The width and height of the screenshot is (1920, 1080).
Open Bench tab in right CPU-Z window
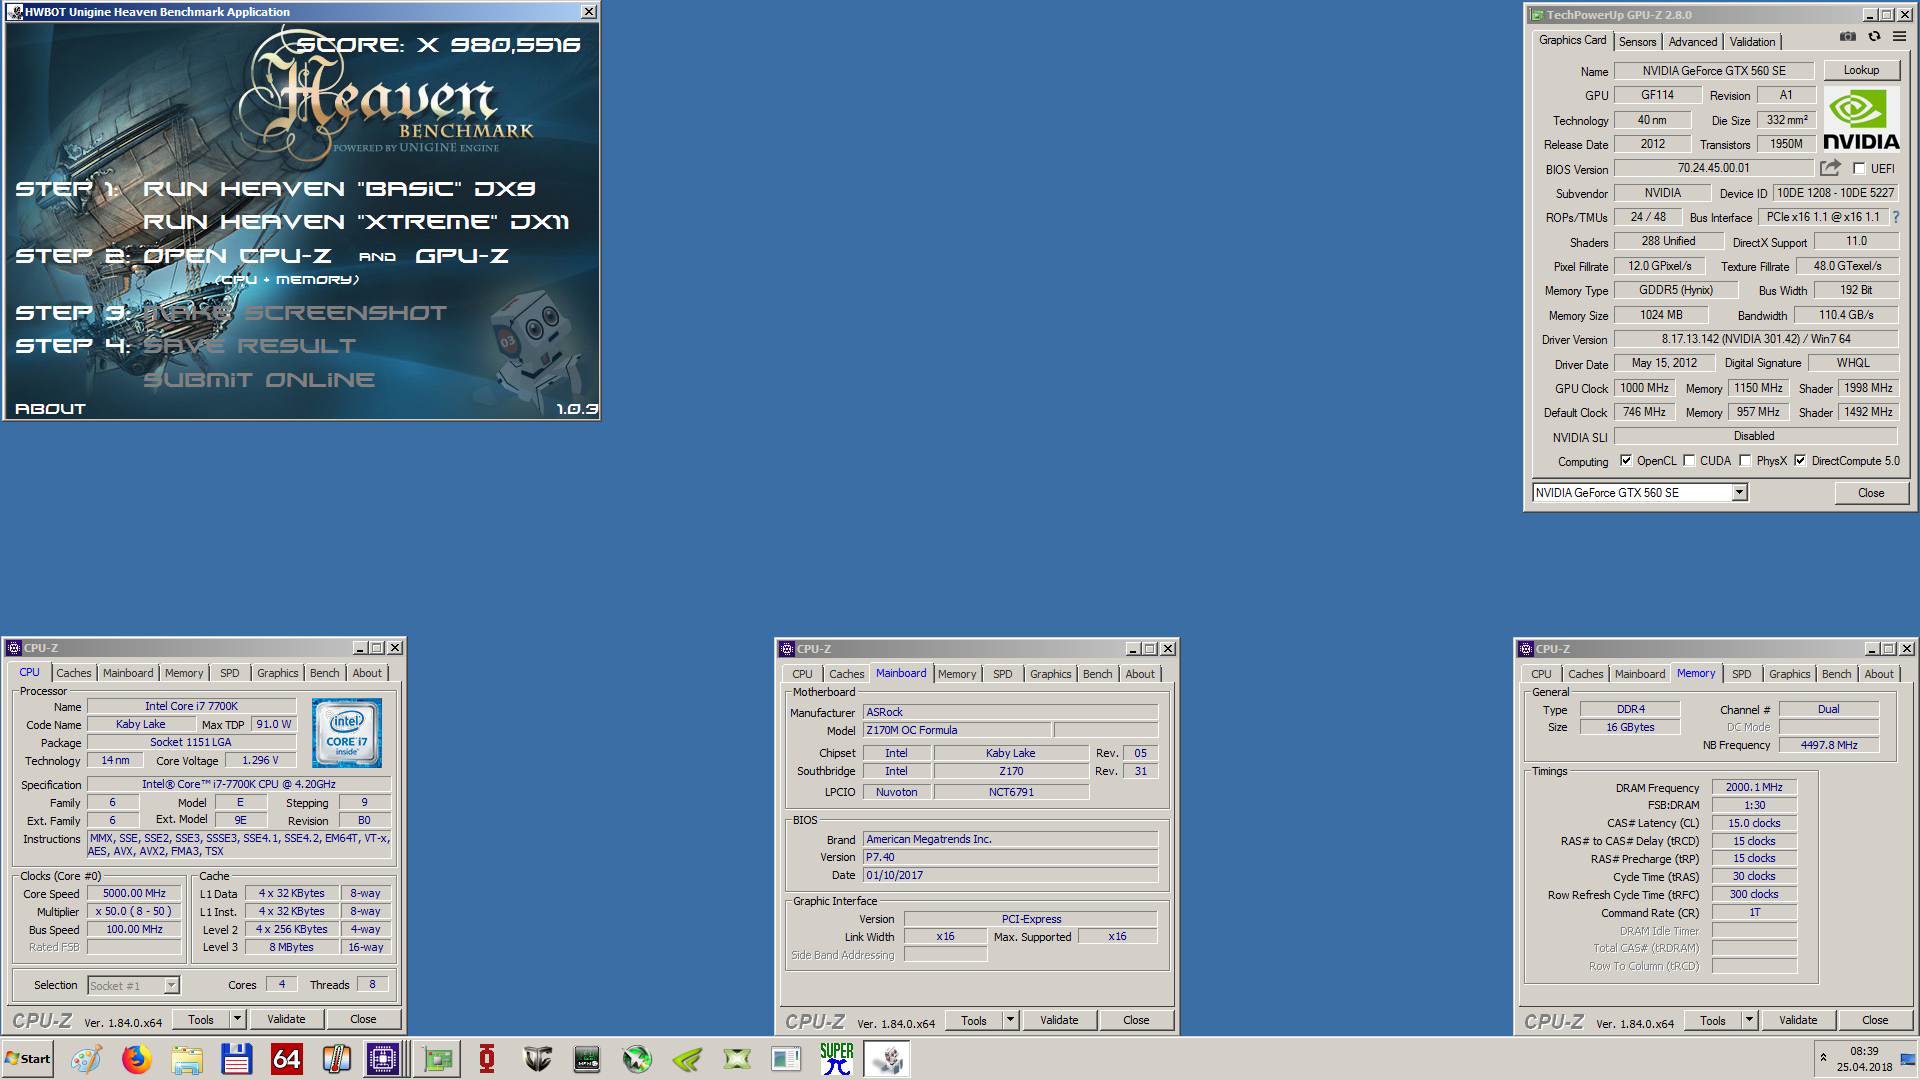click(1836, 674)
